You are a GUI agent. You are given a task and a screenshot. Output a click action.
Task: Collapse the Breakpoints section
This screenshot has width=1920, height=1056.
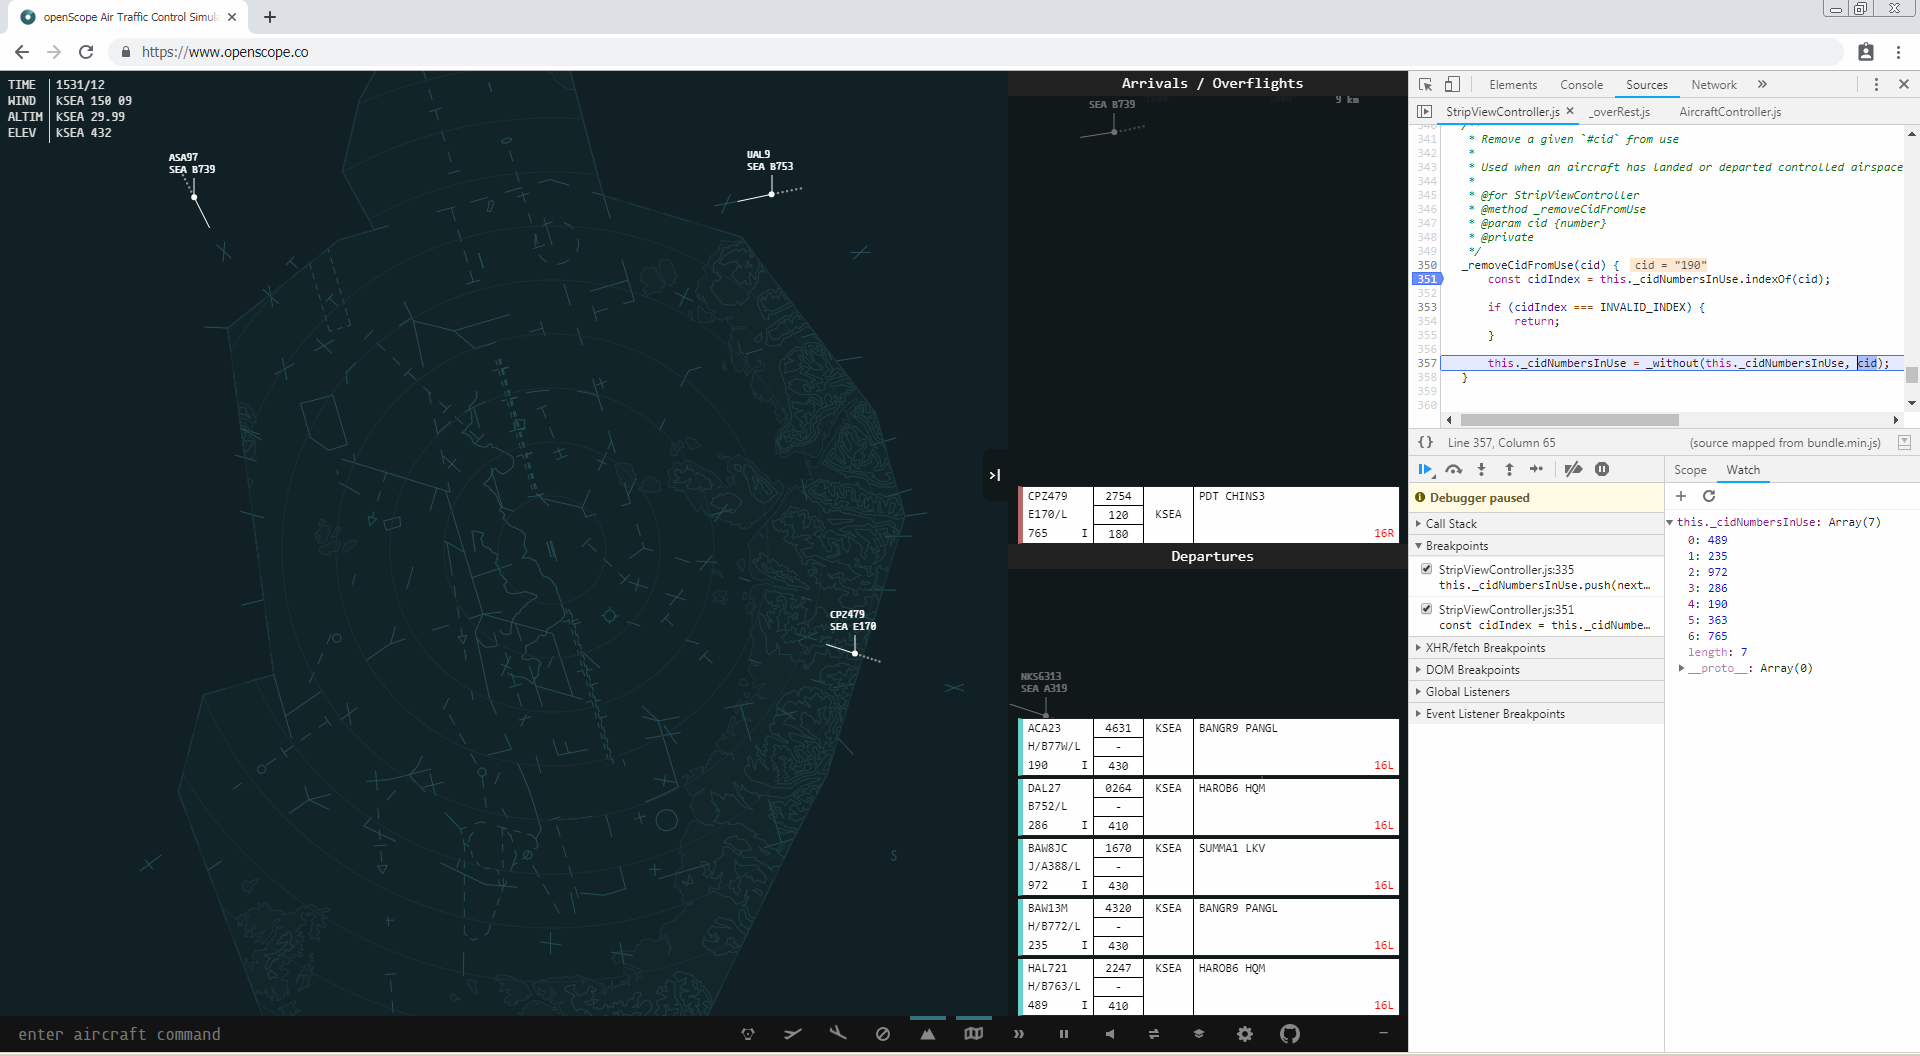tap(1536, 546)
